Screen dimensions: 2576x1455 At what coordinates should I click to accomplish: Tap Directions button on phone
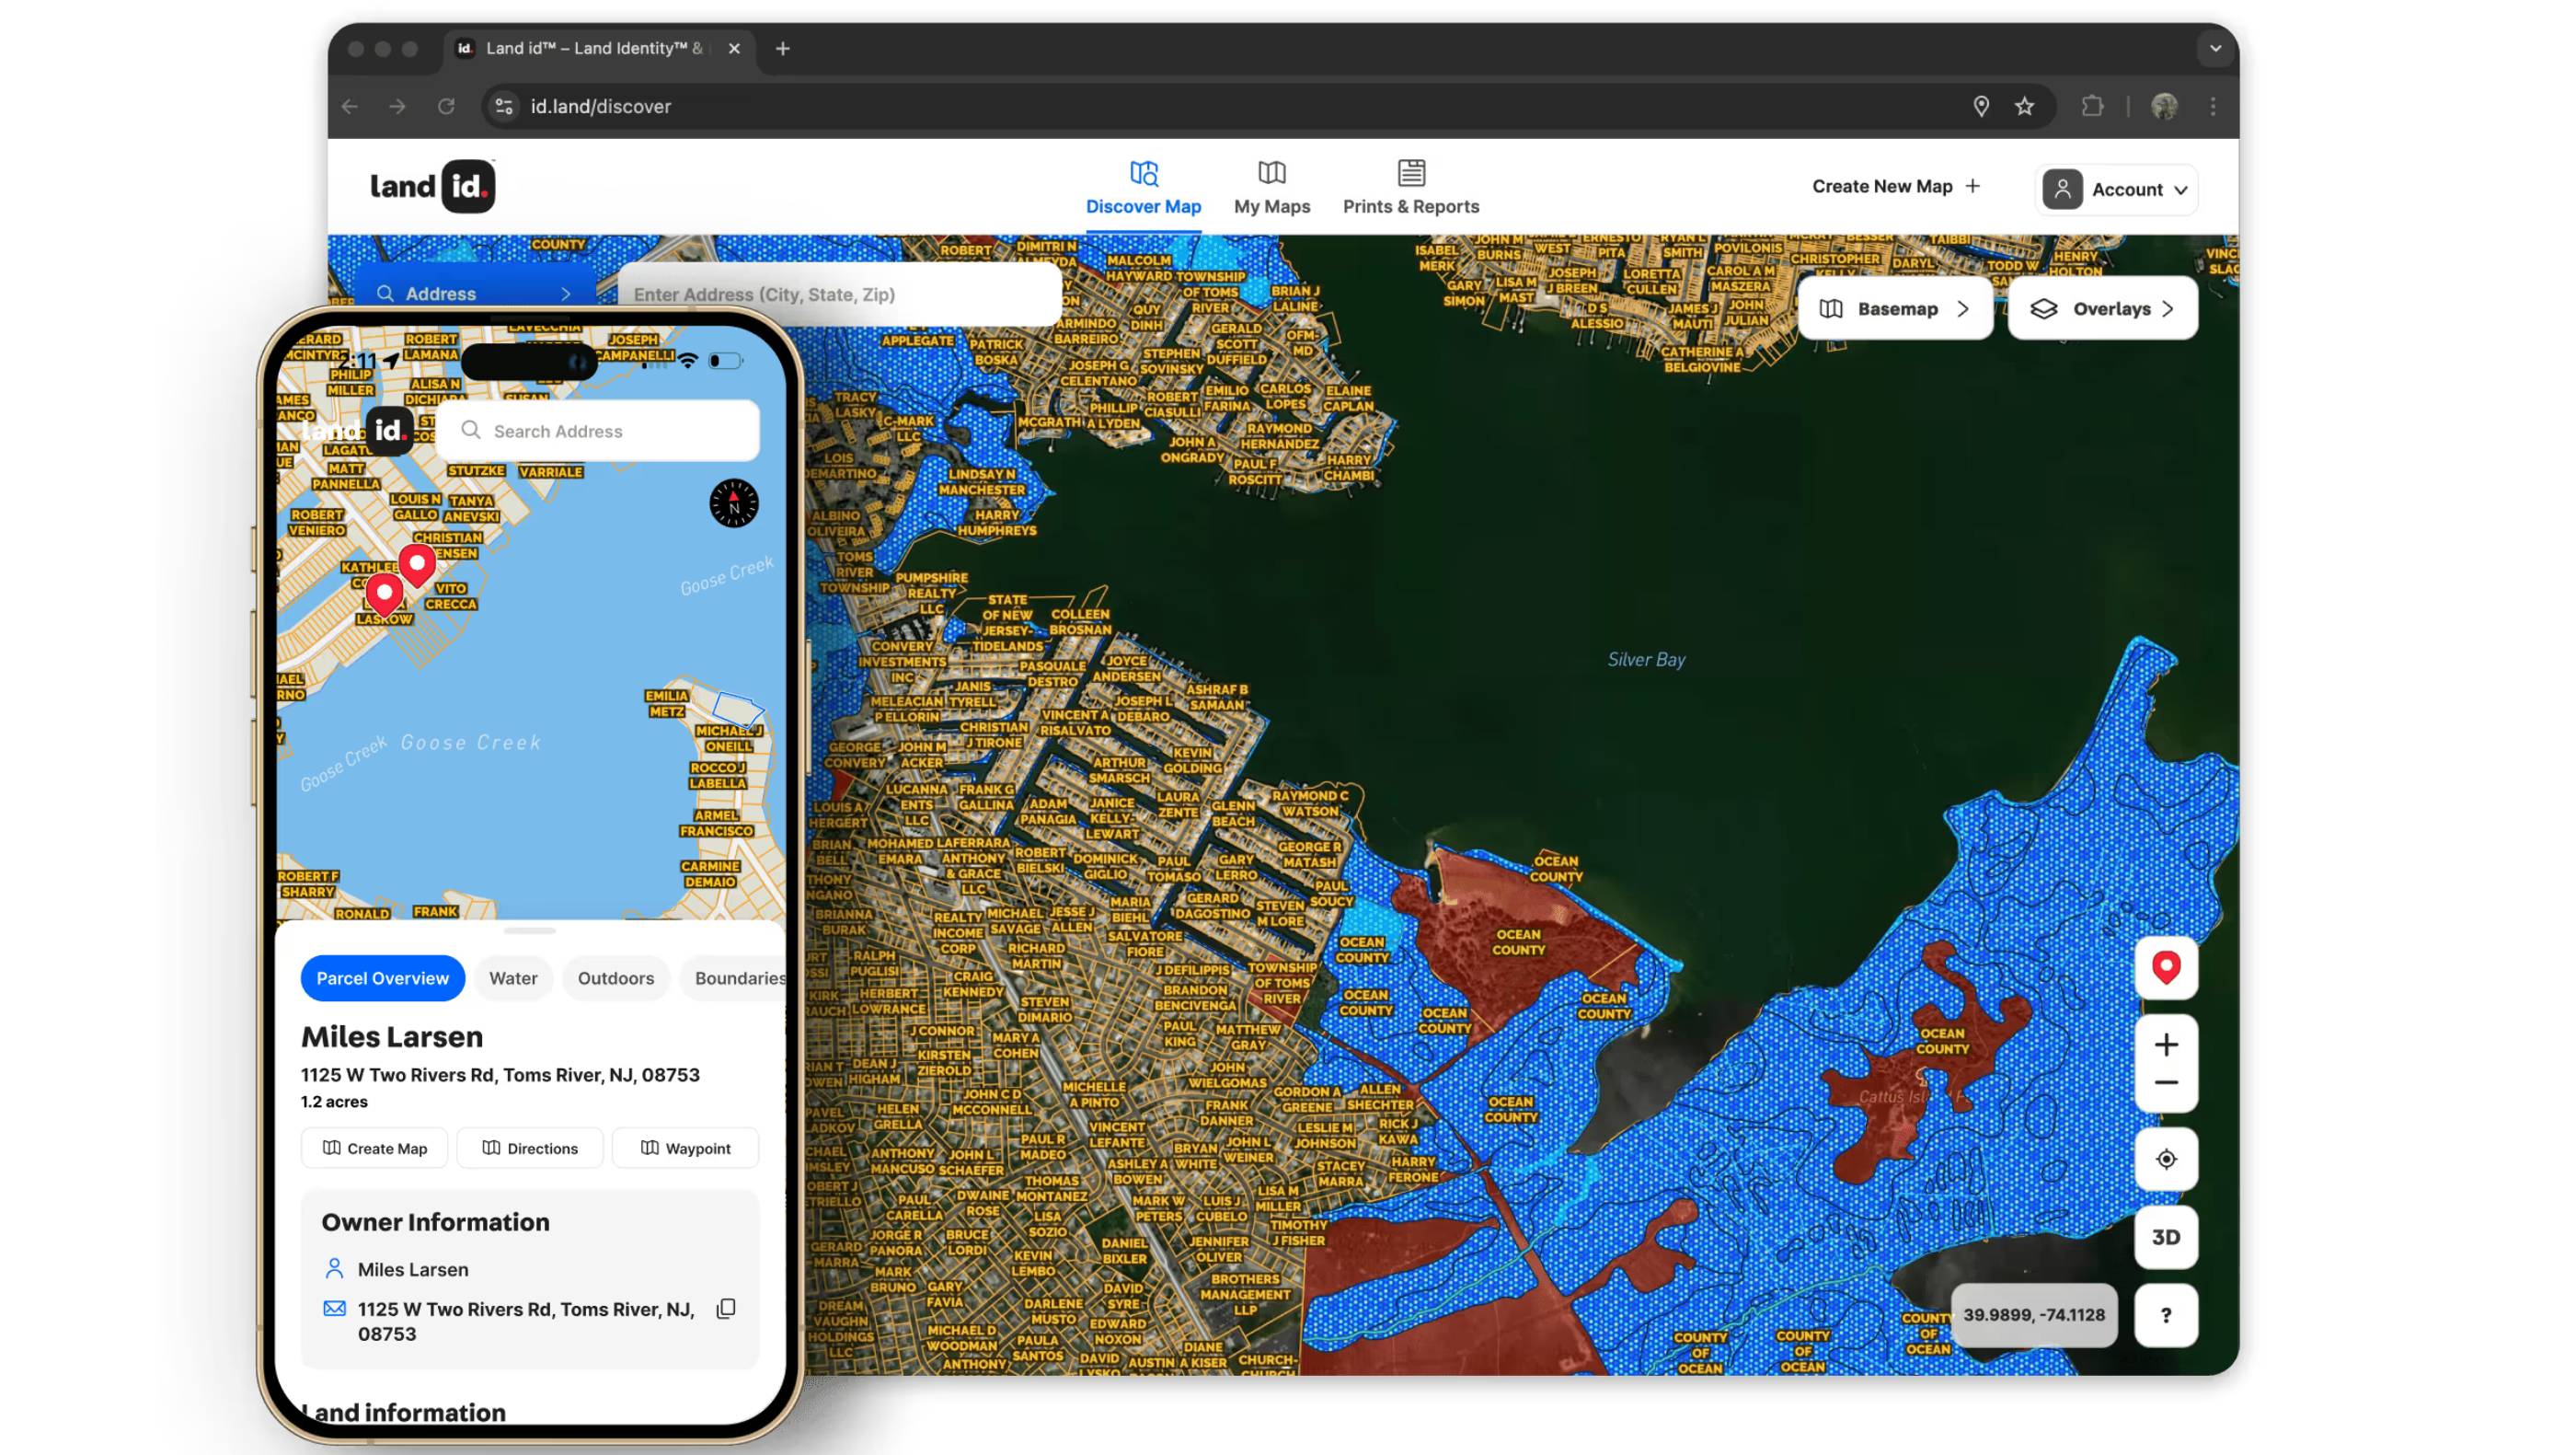coord(530,1148)
